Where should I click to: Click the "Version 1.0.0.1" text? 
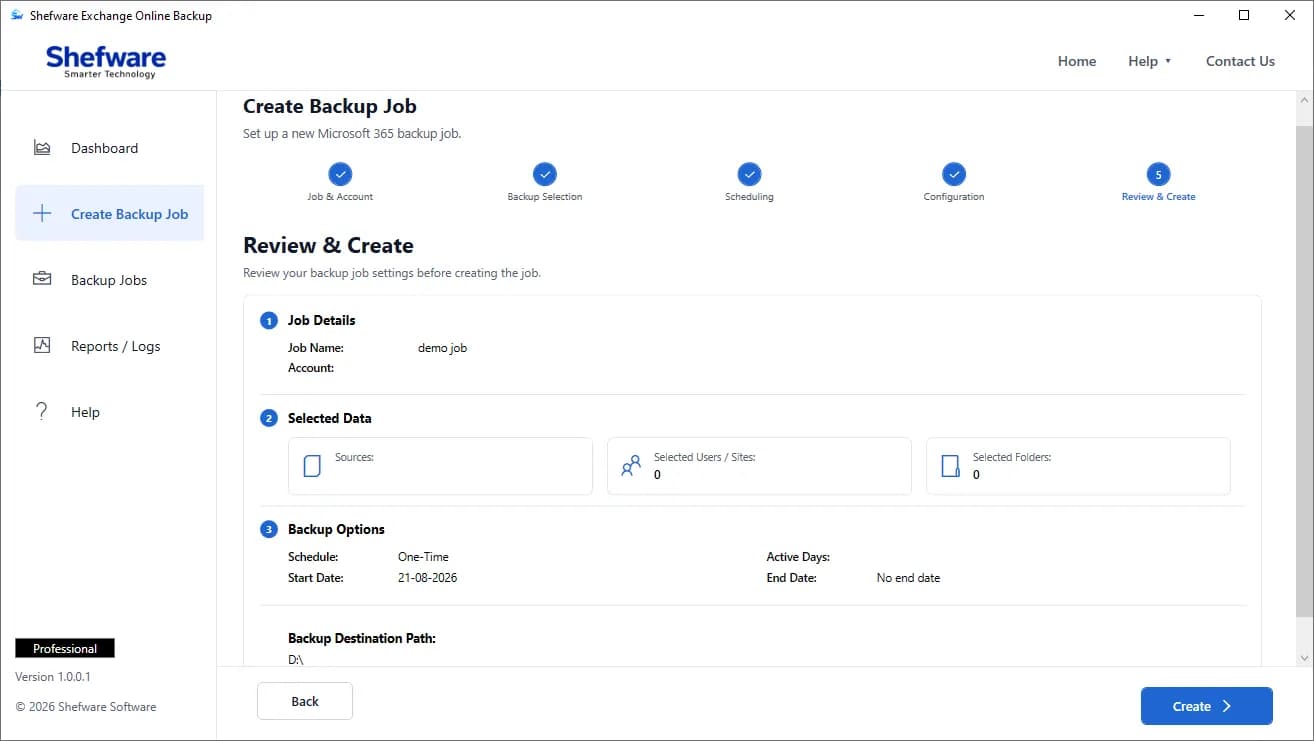point(53,677)
